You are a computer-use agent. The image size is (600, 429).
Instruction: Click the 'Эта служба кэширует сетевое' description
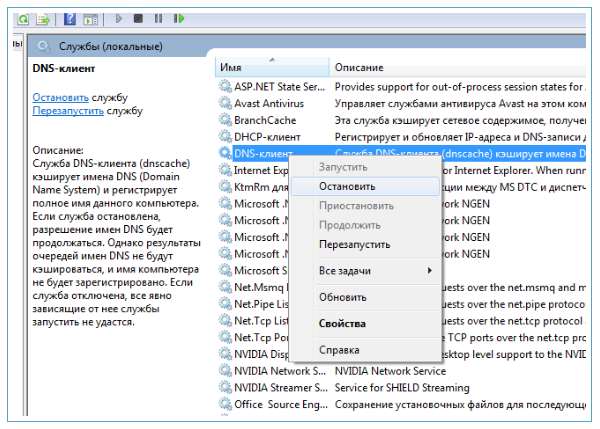[460, 120]
